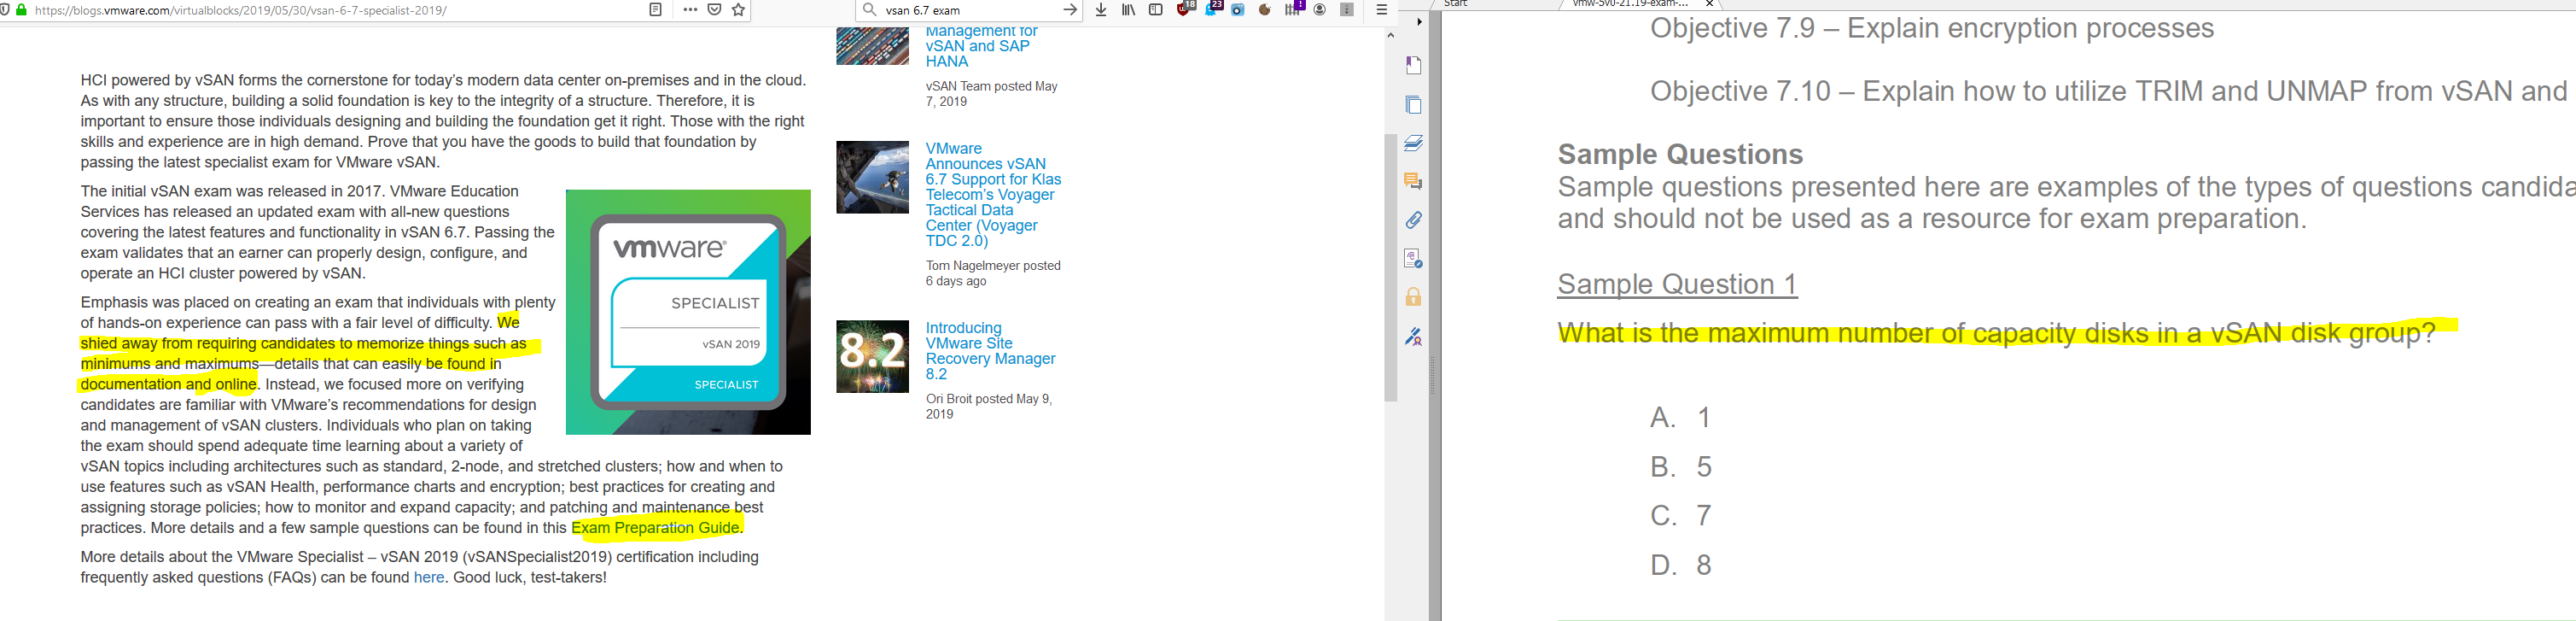Open the cookie extension icon
The image size is (2576, 621).
coord(1265,10)
